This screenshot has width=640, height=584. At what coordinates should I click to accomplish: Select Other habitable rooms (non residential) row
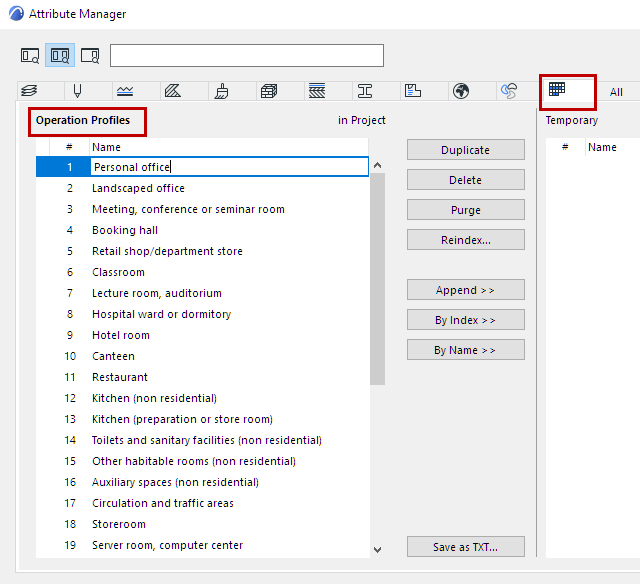click(x=202, y=461)
